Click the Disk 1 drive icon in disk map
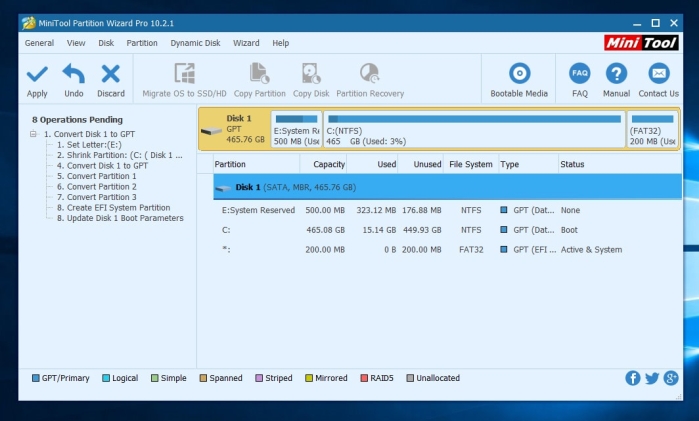 [211, 131]
